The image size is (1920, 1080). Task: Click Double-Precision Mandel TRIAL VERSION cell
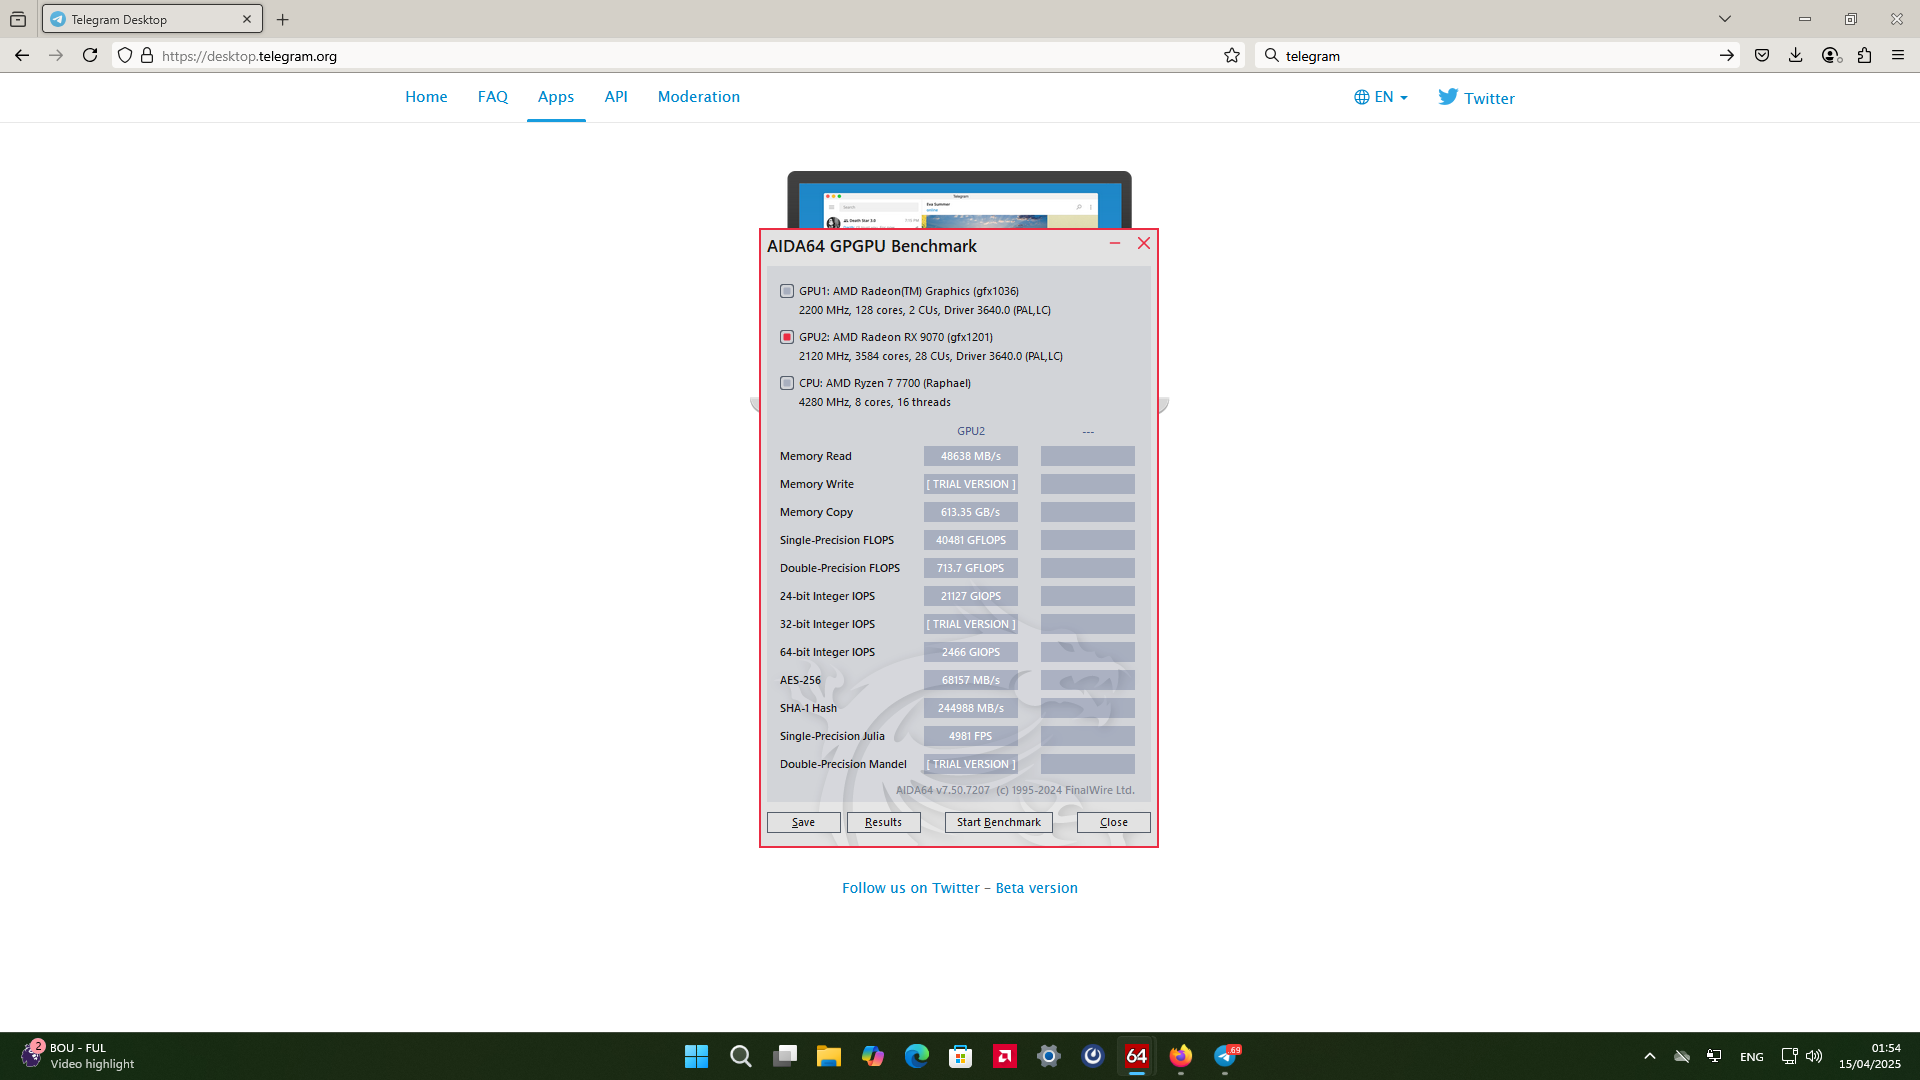(x=970, y=764)
